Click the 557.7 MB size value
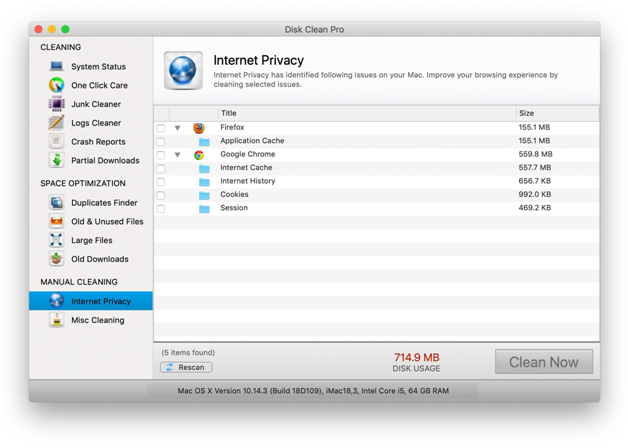Image resolution: width=628 pixels, height=448 pixels. click(535, 167)
